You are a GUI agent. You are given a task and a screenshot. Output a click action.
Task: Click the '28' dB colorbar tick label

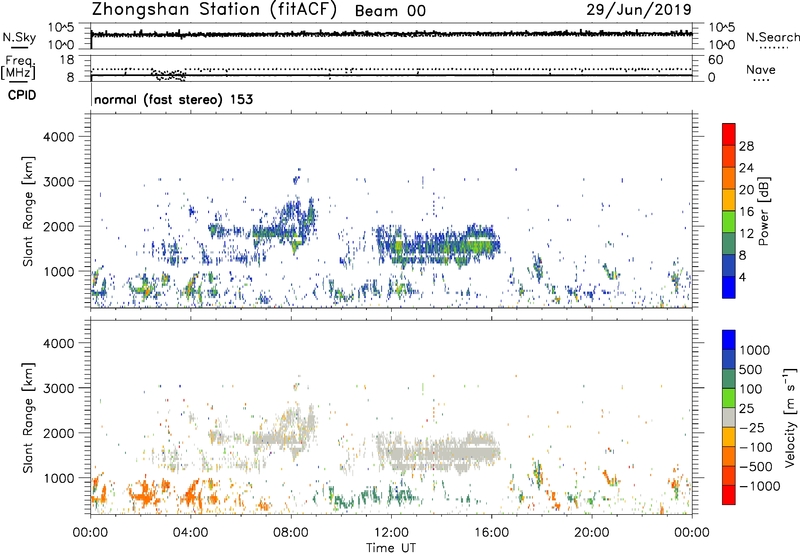click(x=746, y=146)
